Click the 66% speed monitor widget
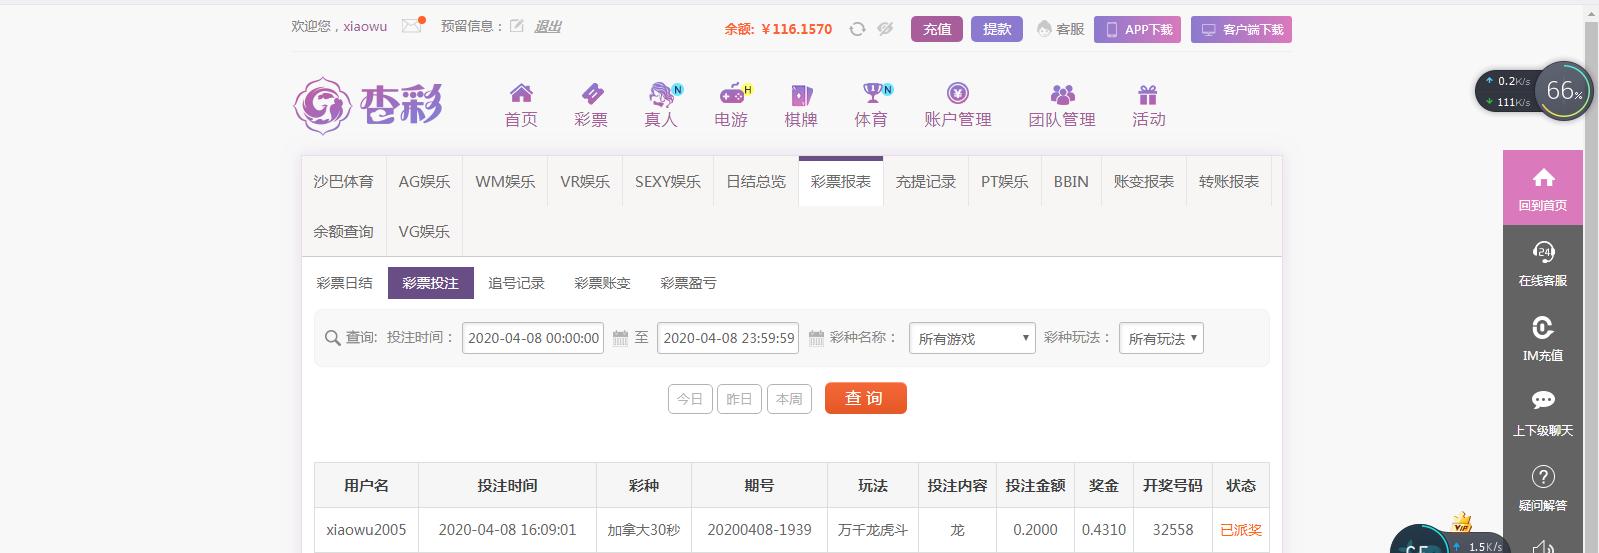This screenshot has width=1599, height=553. click(x=1564, y=91)
